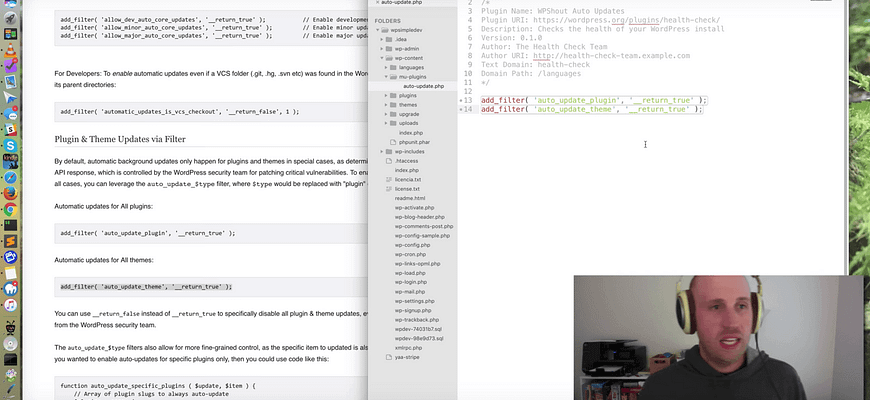Open wp-login.php from the sidebar

click(411, 282)
